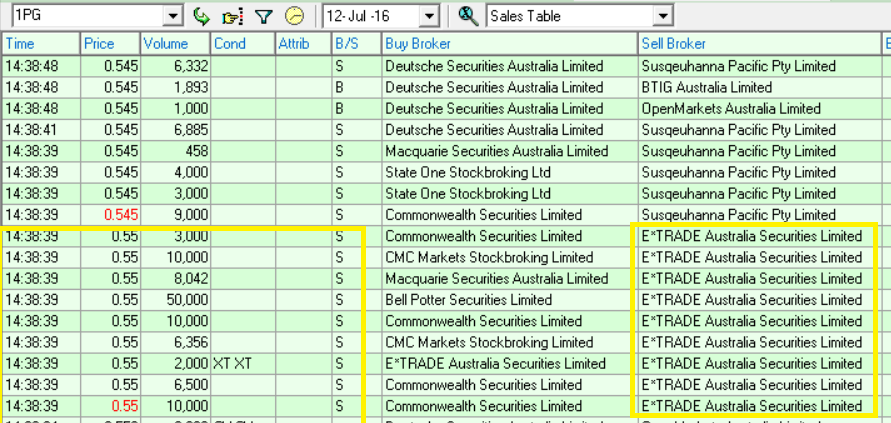Click the magnifying glass search icon
891x423 pixels.
pyautogui.click(x=468, y=16)
